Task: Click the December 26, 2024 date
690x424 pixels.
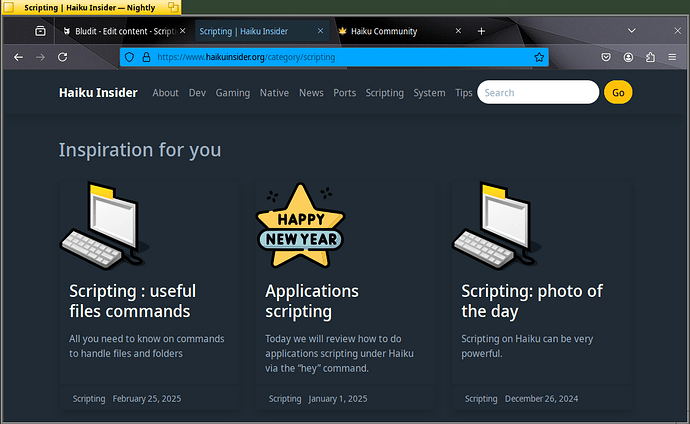Action: click(x=541, y=399)
